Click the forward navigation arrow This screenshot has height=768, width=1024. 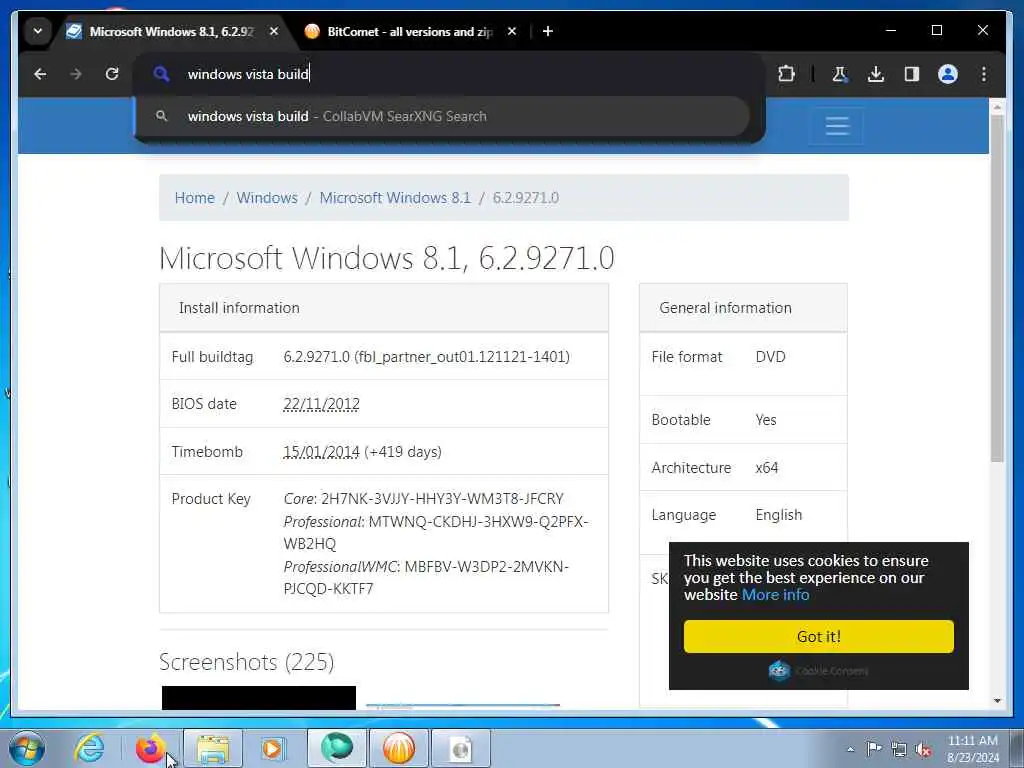pos(76,74)
